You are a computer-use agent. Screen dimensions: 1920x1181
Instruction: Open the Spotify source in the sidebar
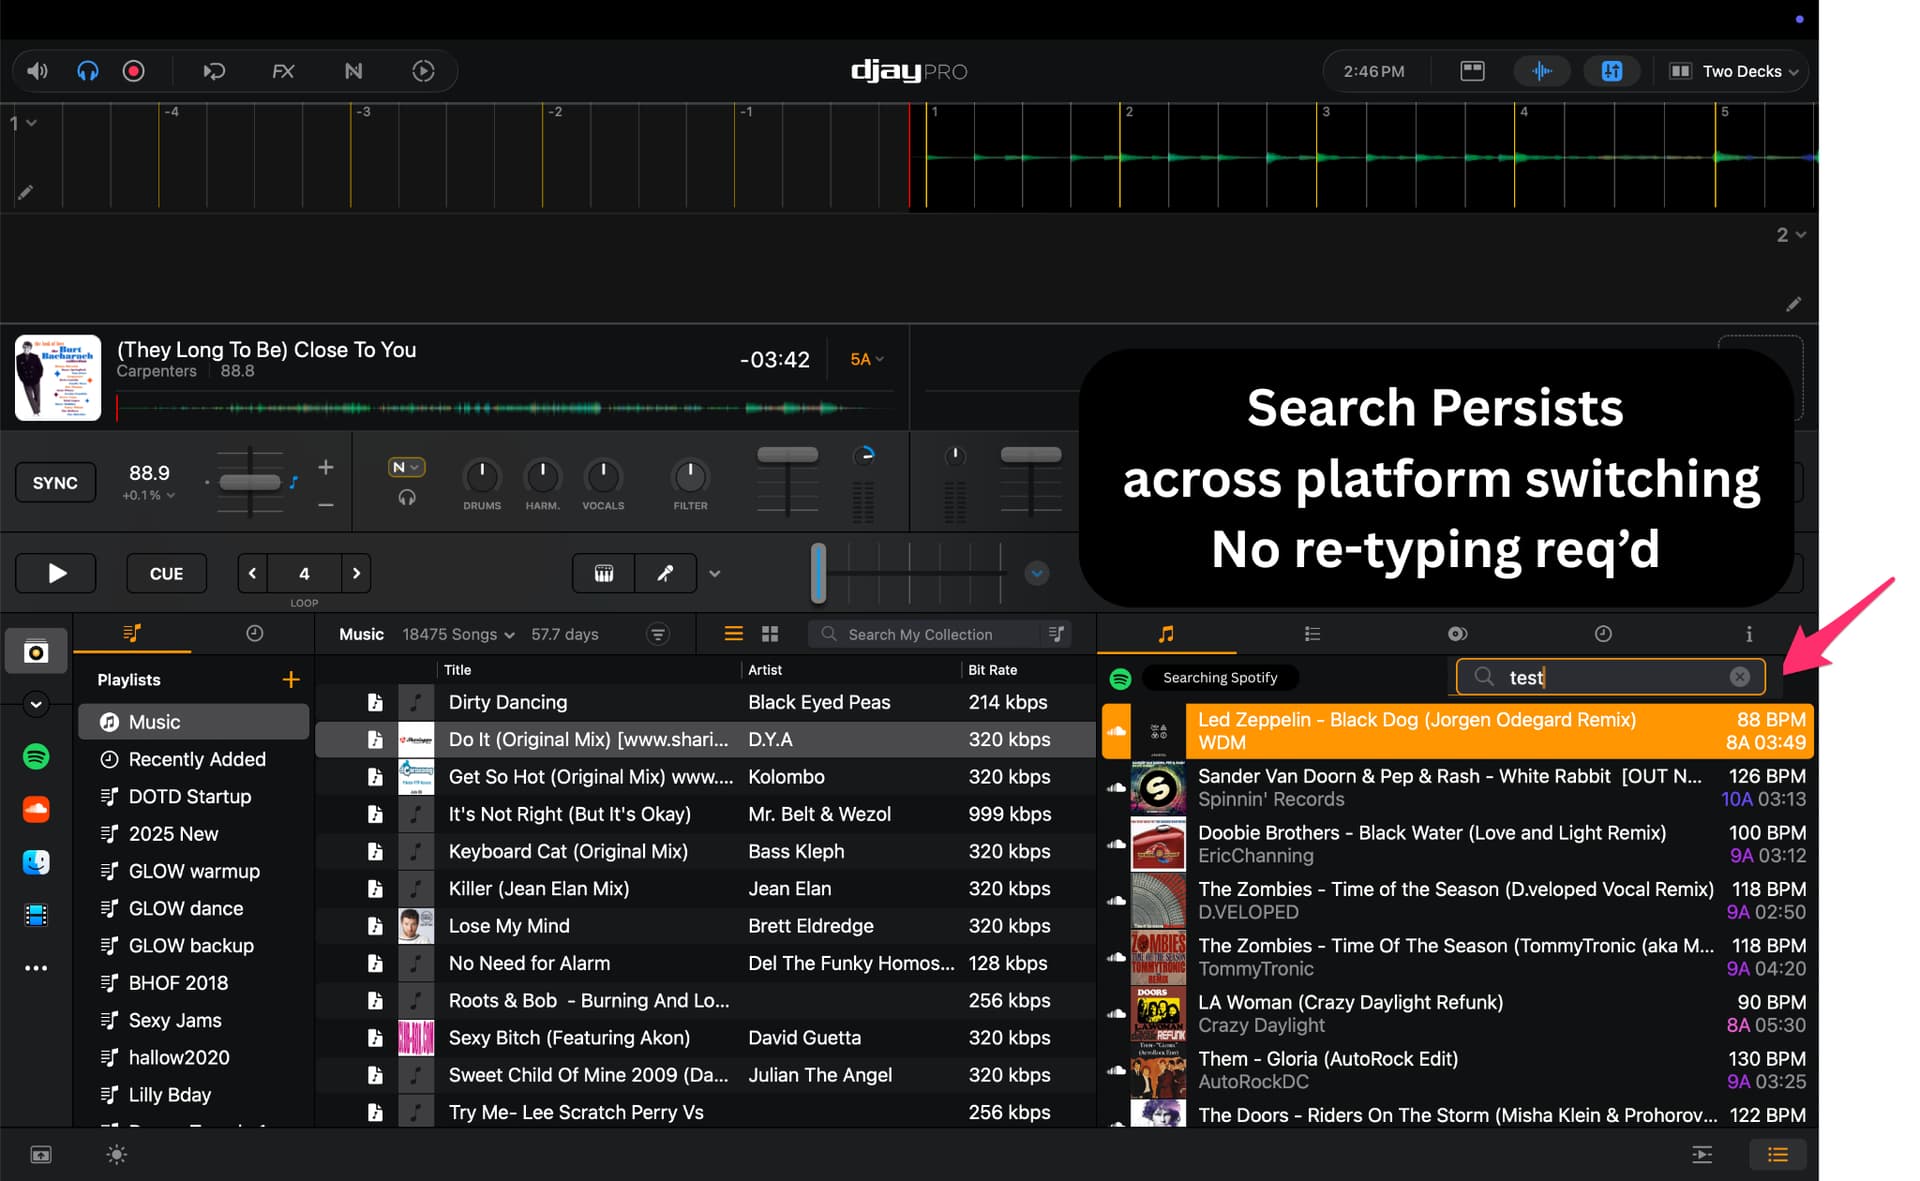[x=36, y=757]
